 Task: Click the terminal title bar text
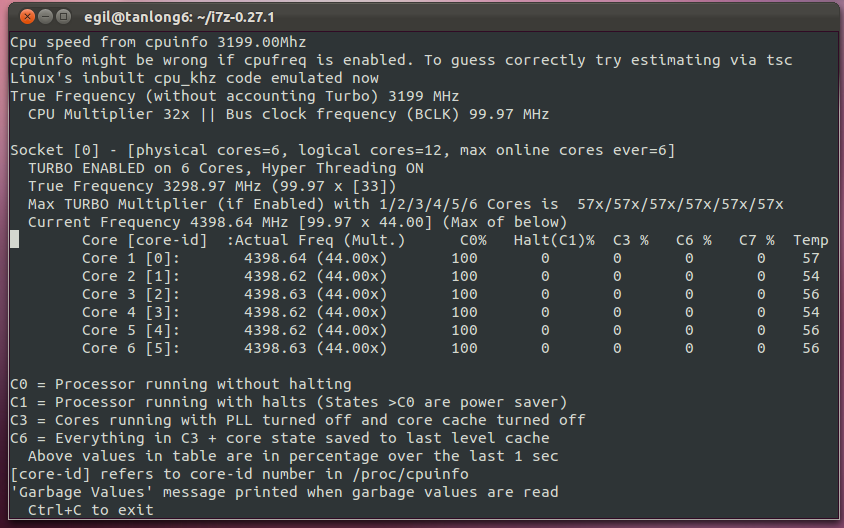[179, 17]
